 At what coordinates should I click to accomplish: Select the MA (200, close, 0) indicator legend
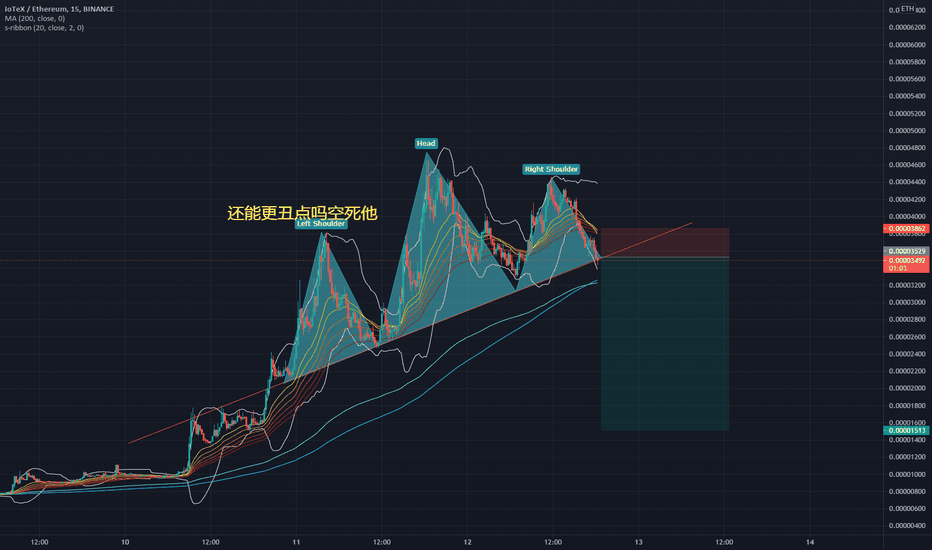(35, 18)
